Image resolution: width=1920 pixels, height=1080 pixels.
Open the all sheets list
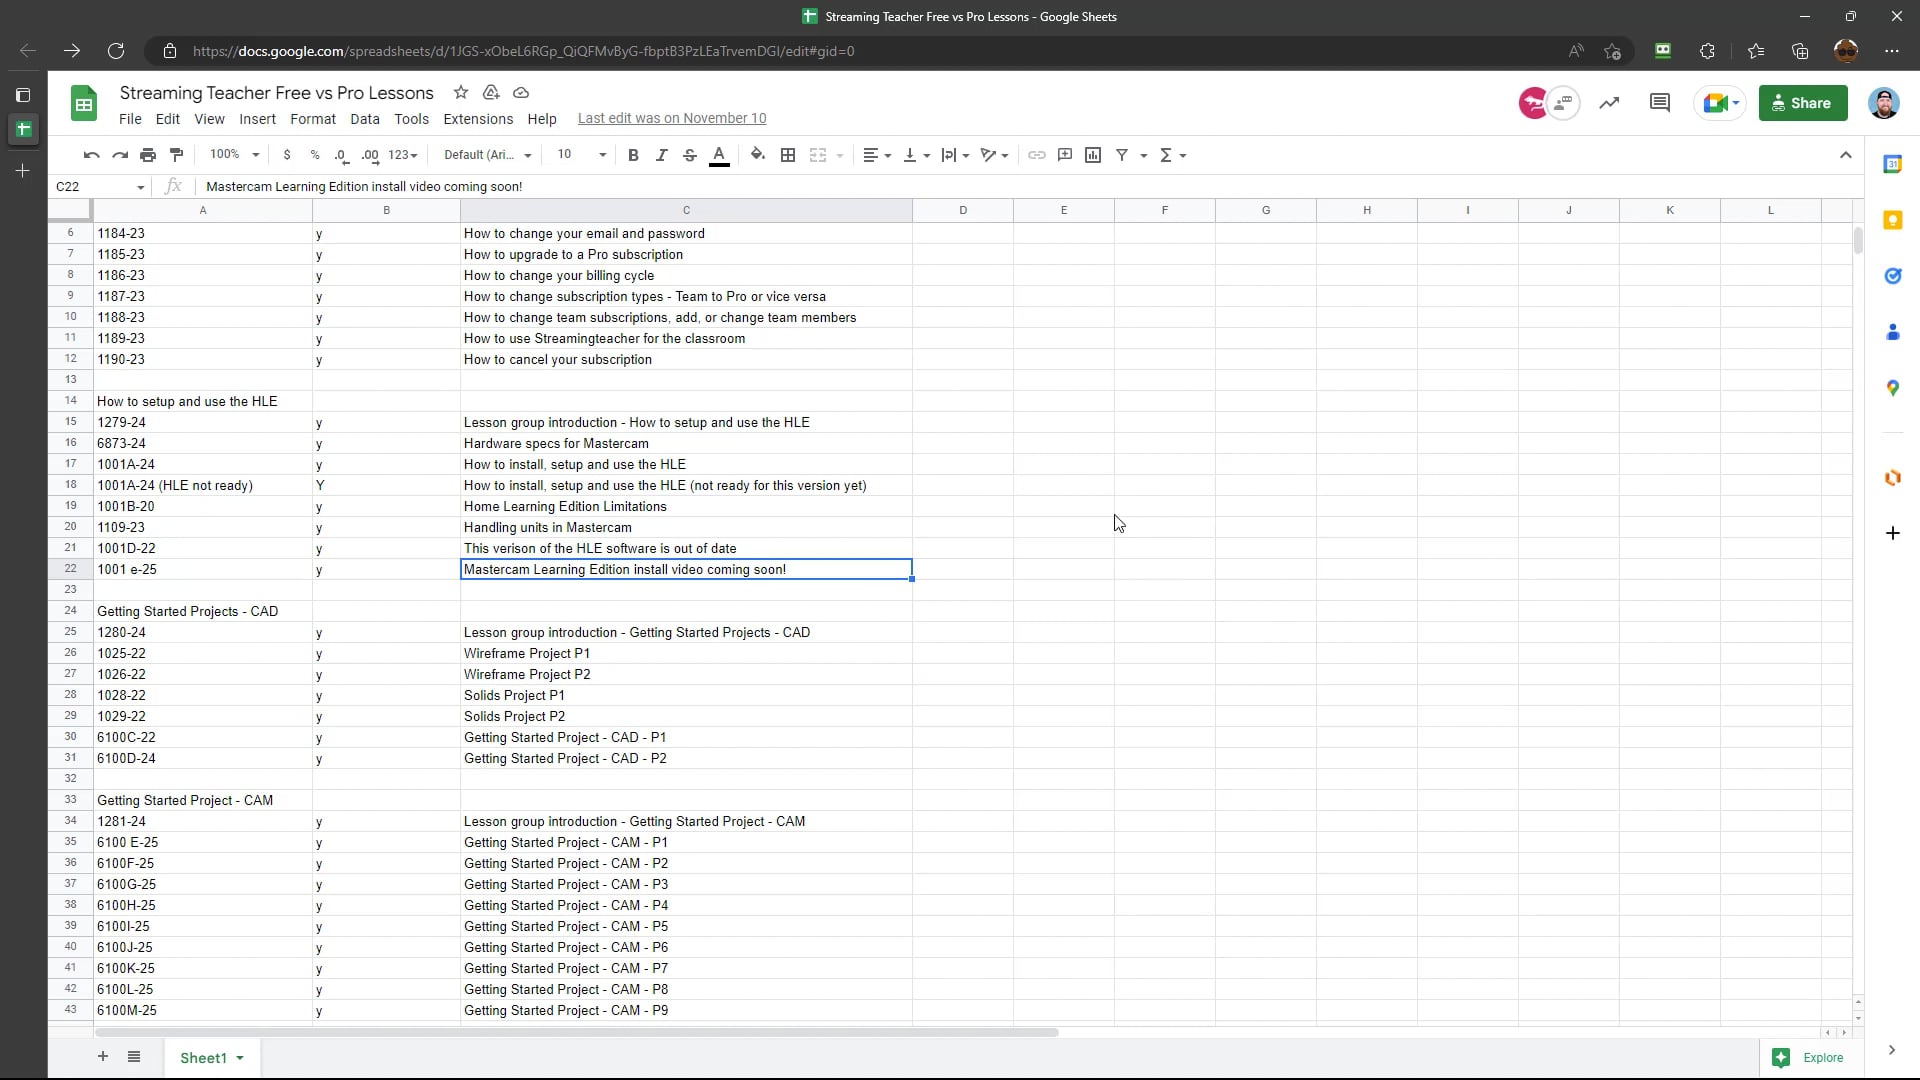click(134, 1057)
